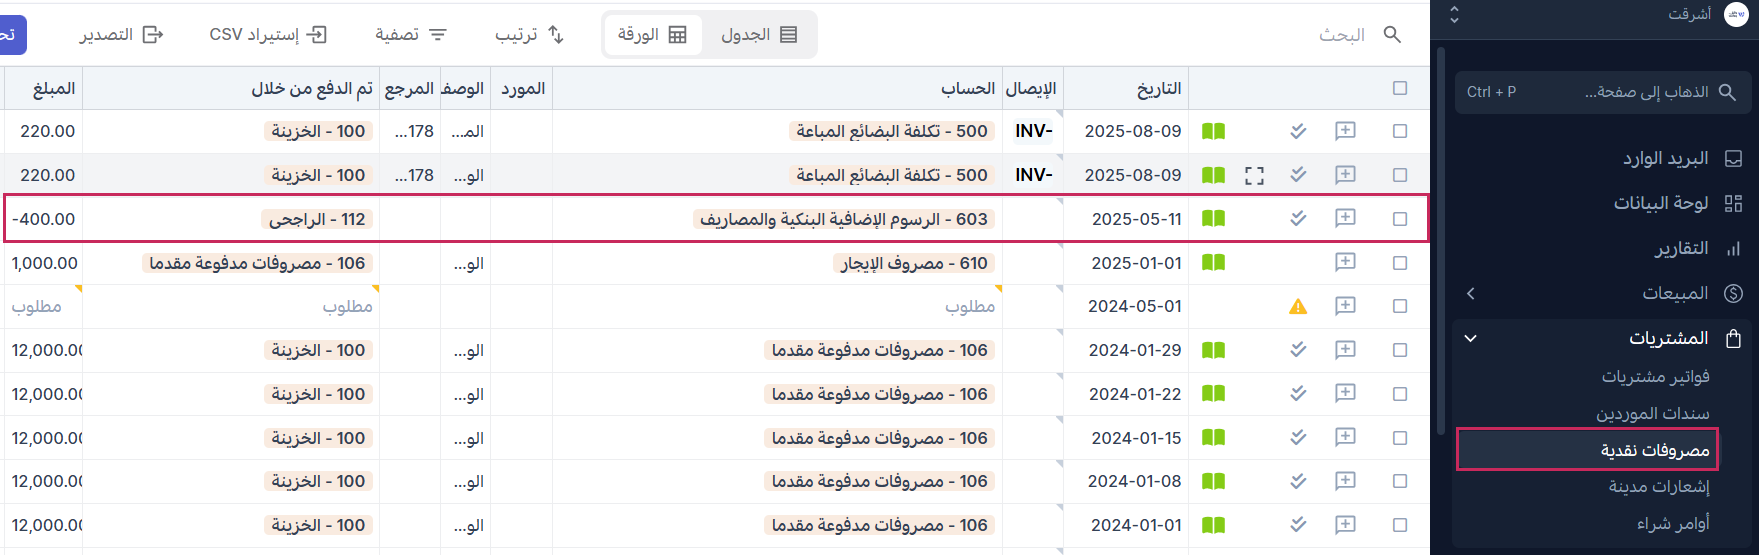Toggle the select-all checkbox in table header
This screenshot has width=1759, height=555.
pos(1400,89)
